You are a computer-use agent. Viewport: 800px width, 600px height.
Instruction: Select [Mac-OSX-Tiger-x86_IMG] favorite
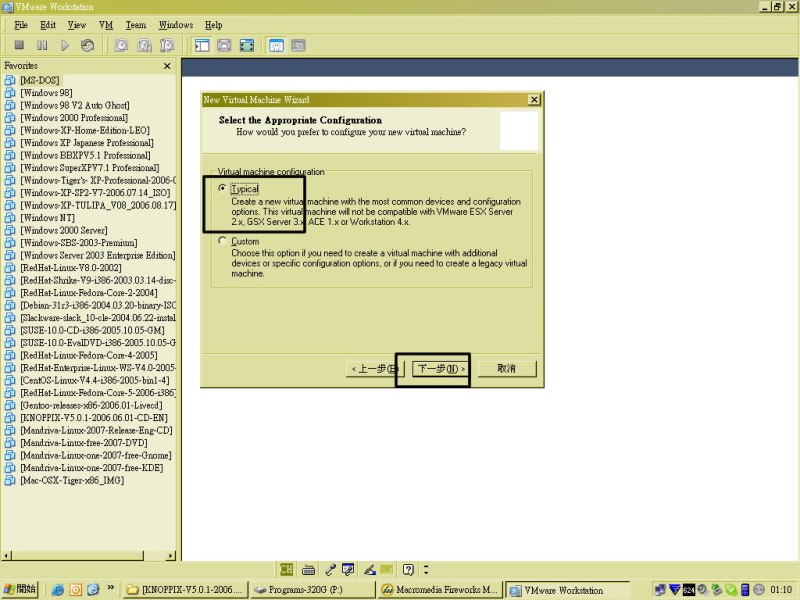(x=72, y=480)
